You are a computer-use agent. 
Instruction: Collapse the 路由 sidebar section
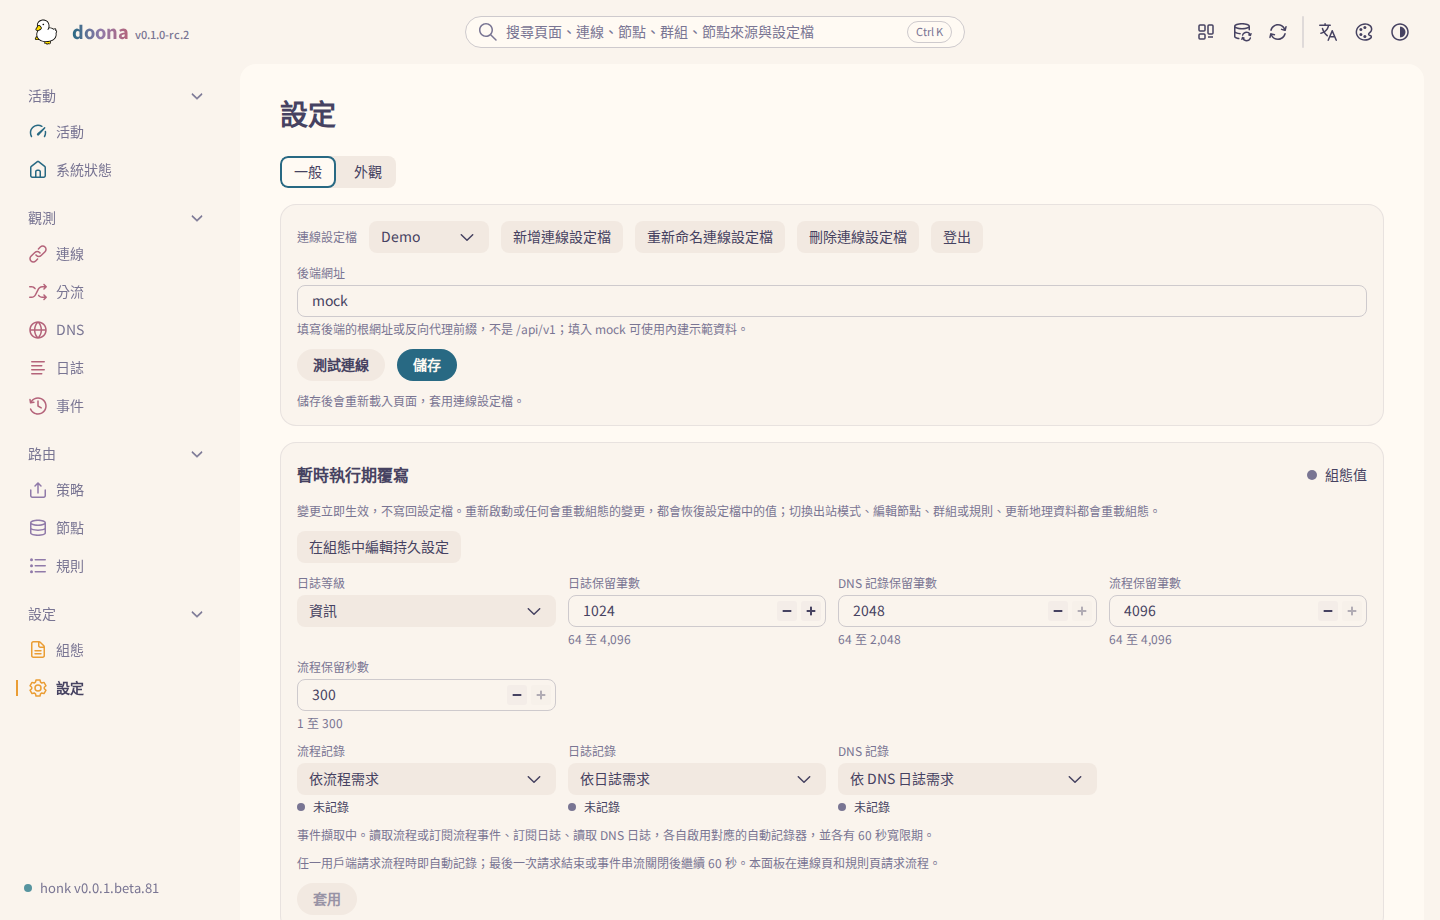[x=197, y=454]
